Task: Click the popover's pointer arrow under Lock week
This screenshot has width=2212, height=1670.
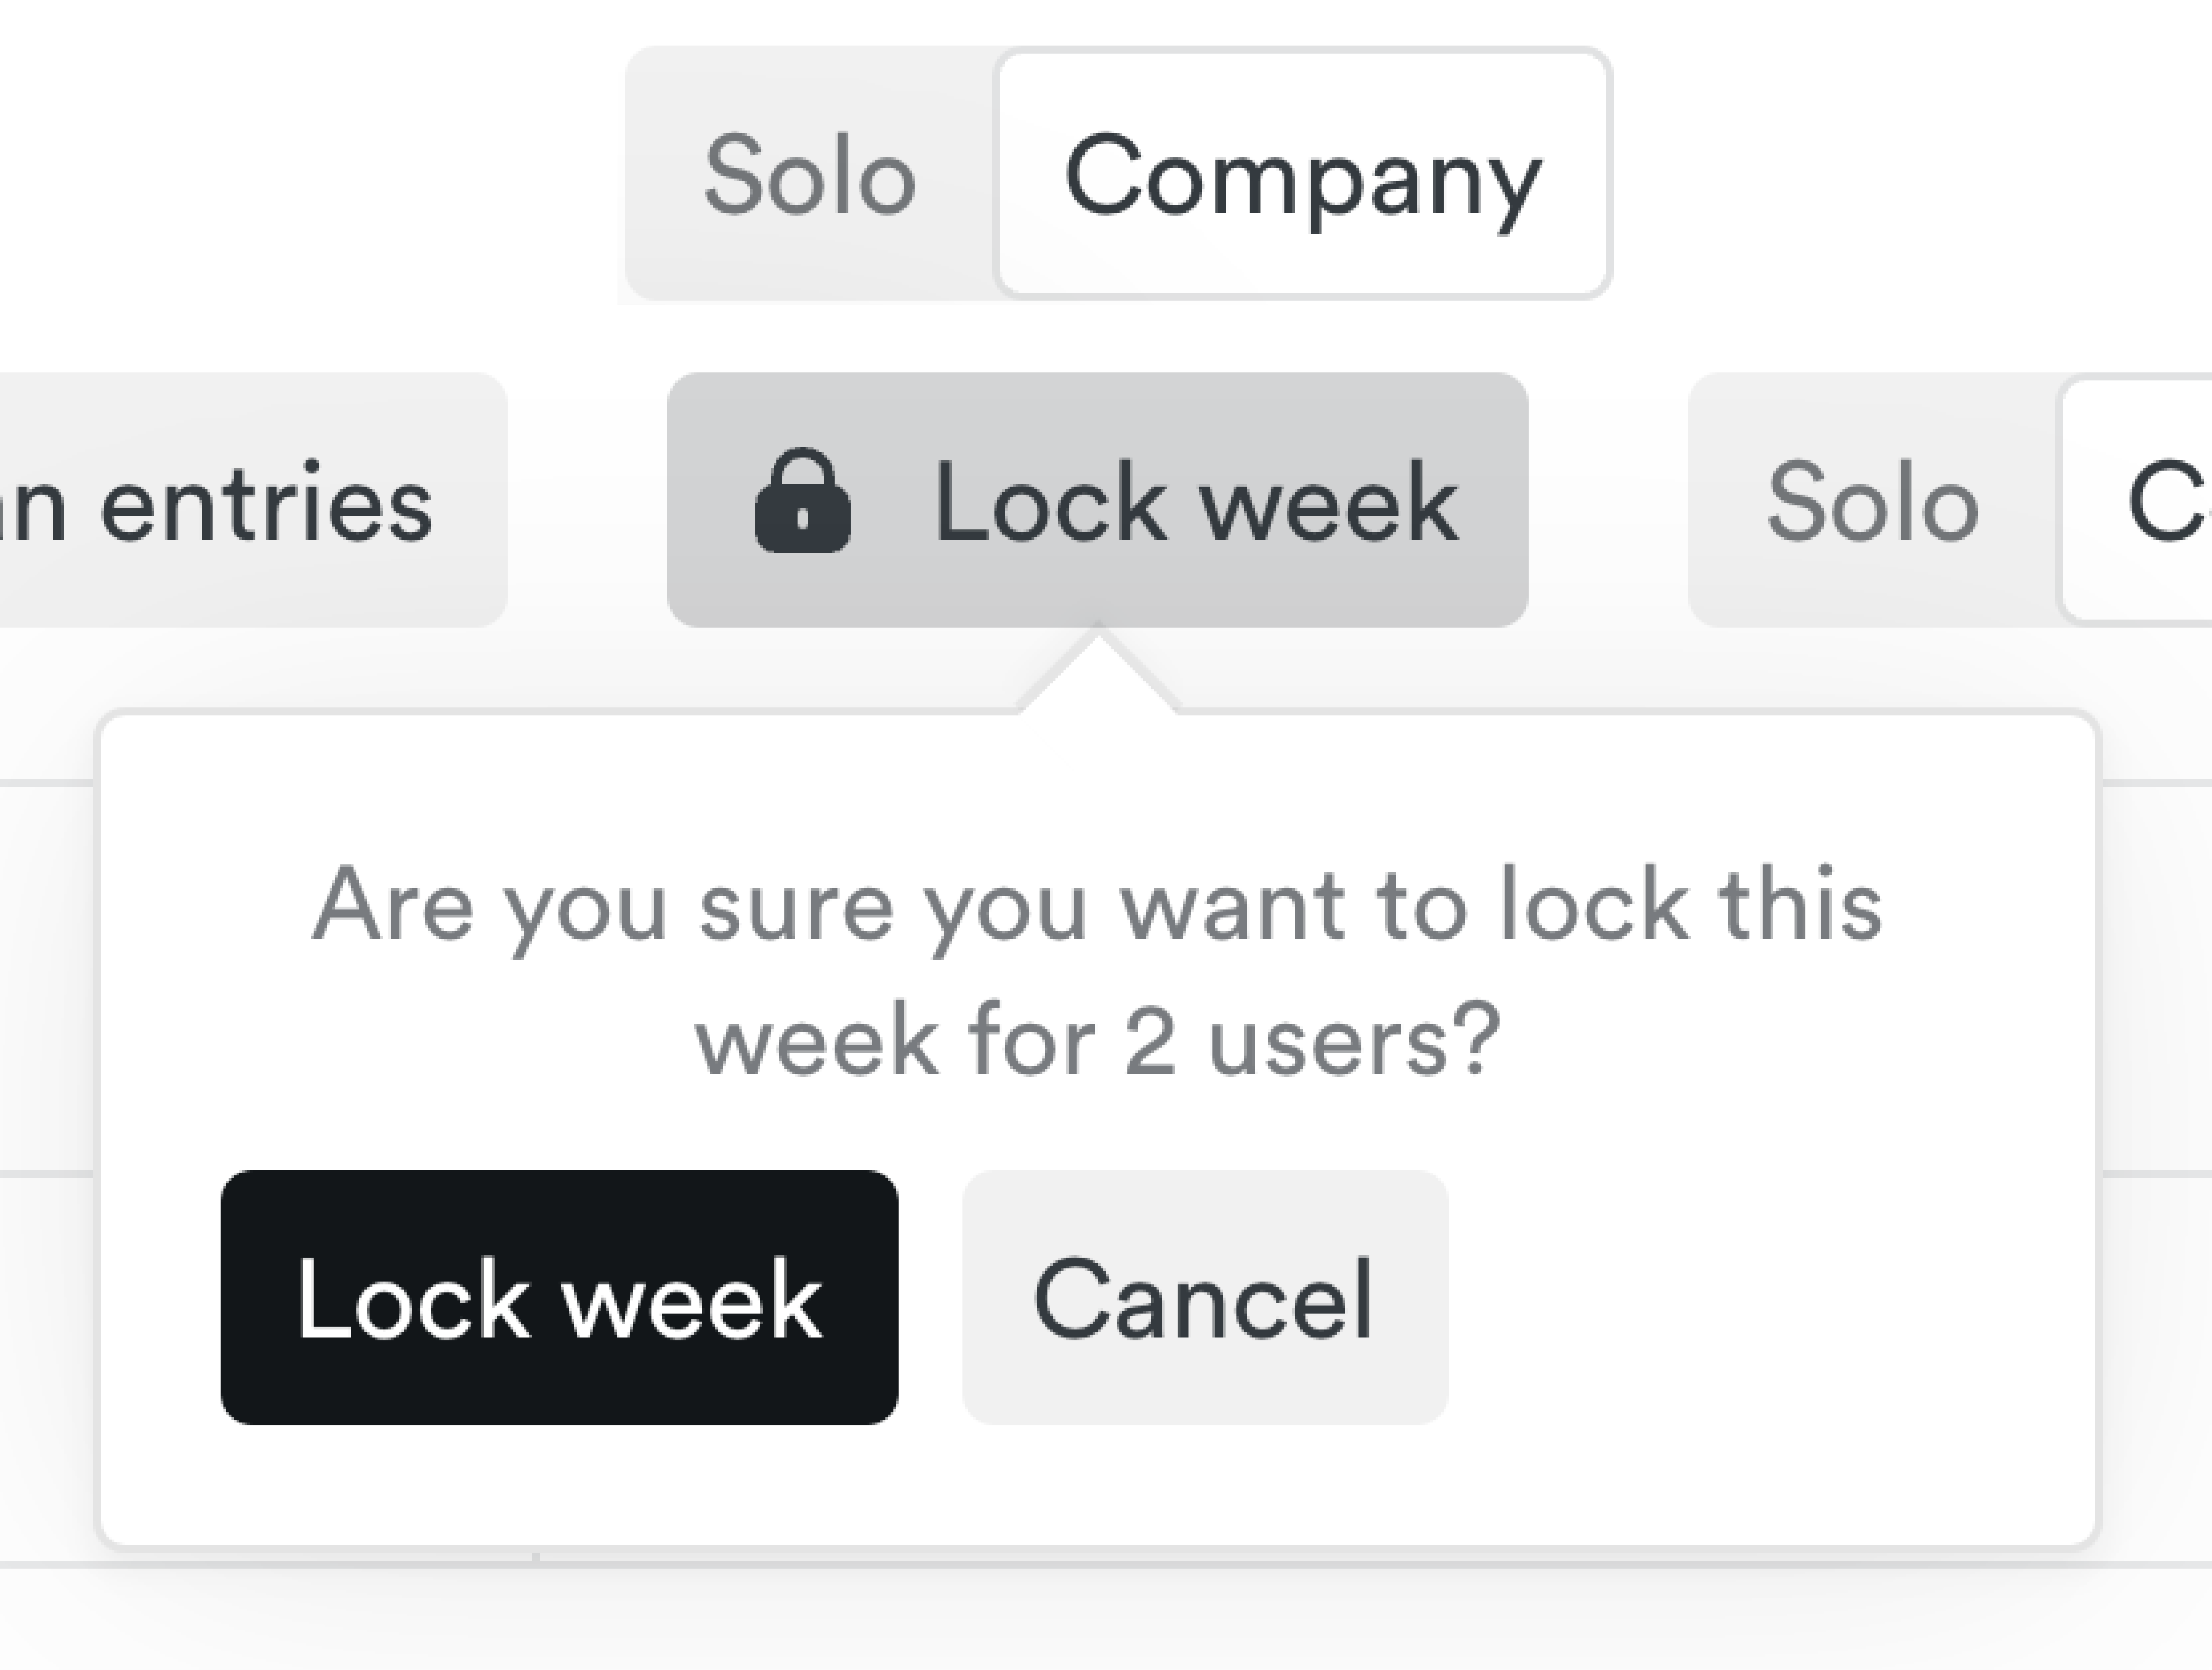Action: click(1097, 675)
